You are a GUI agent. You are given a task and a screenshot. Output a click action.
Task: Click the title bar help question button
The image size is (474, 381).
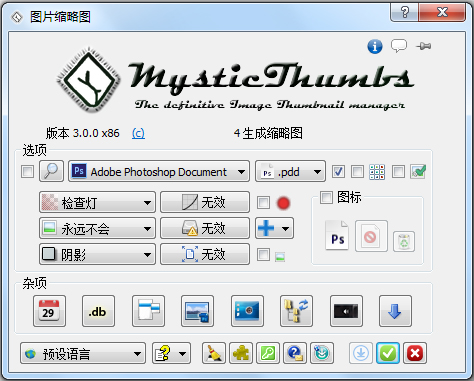[x=404, y=13]
